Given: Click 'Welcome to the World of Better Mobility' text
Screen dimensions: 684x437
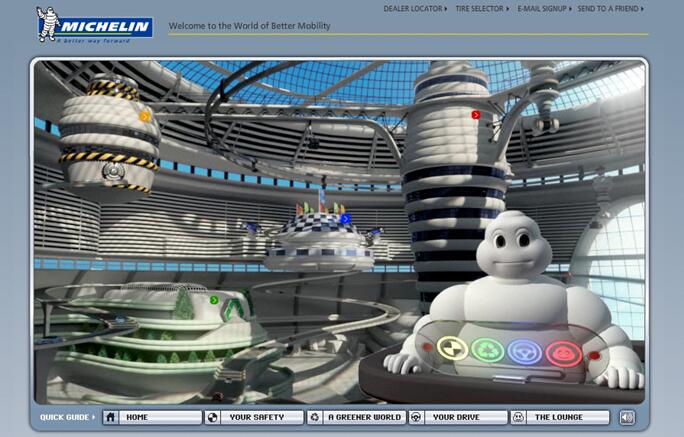Looking at the screenshot, I should coord(250,26).
